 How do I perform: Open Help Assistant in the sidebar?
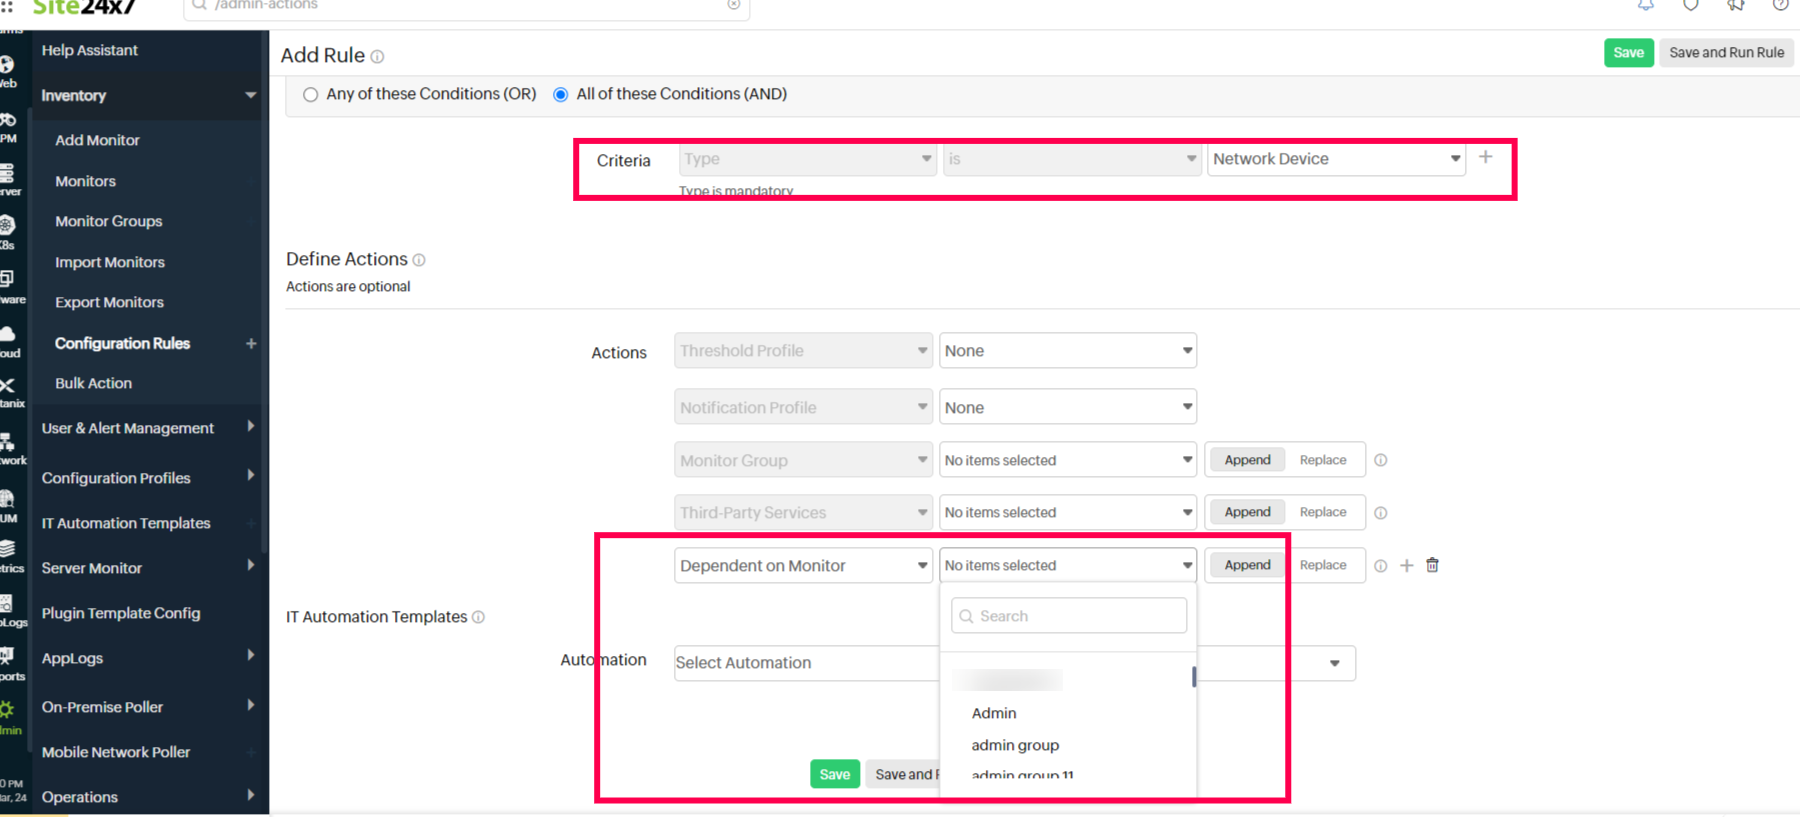click(x=89, y=50)
